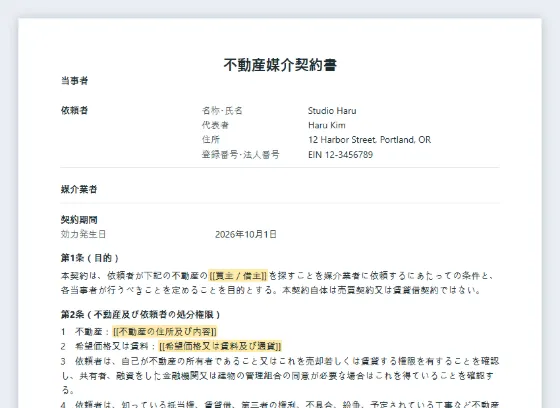Click the Studio Haru name value
The width and height of the screenshot is (560, 408).
(332, 111)
